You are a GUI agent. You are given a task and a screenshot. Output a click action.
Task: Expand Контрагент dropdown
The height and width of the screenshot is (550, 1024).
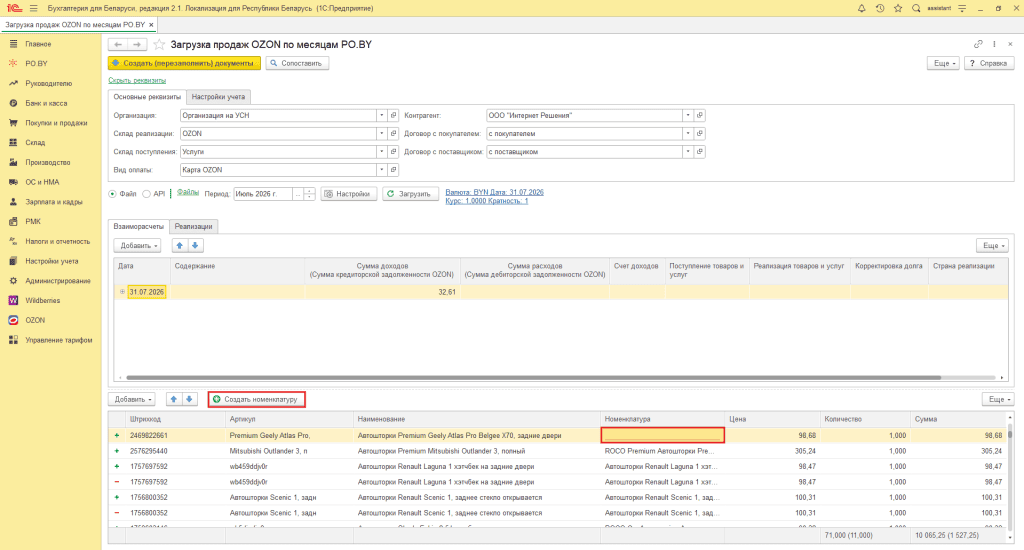click(688, 116)
